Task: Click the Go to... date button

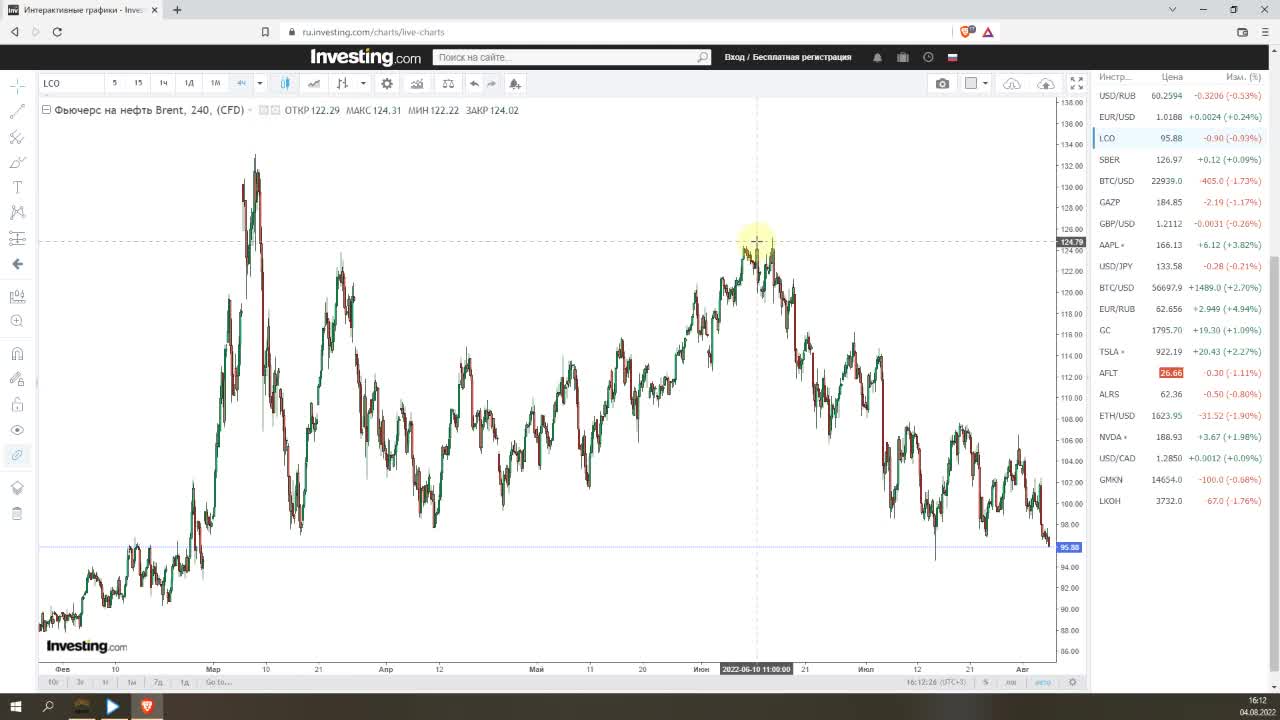Action: click(218, 682)
